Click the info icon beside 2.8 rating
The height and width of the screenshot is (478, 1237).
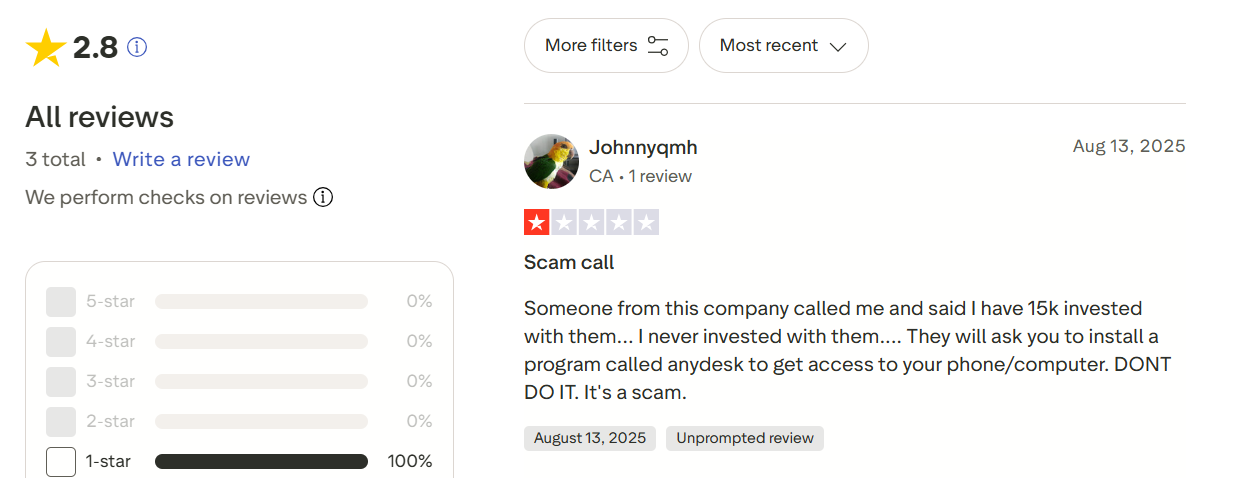tap(137, 47)
